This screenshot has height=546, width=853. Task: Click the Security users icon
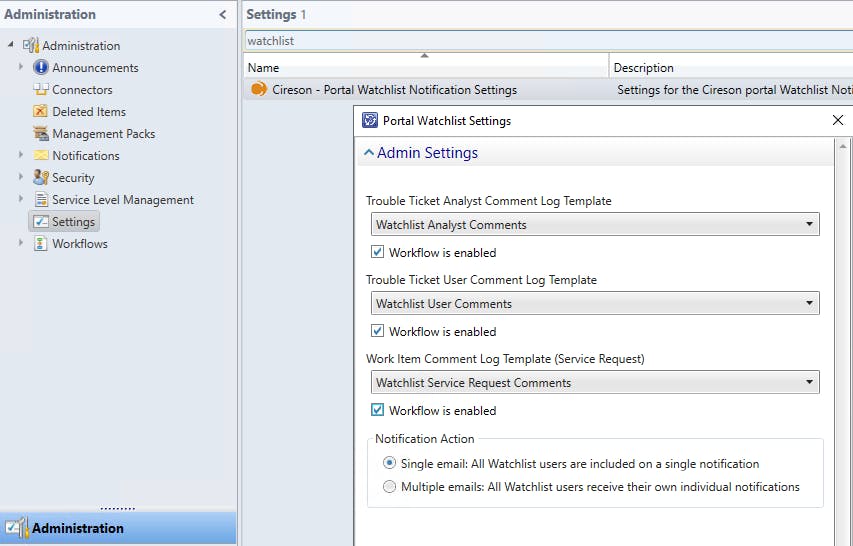click(41, 178)
